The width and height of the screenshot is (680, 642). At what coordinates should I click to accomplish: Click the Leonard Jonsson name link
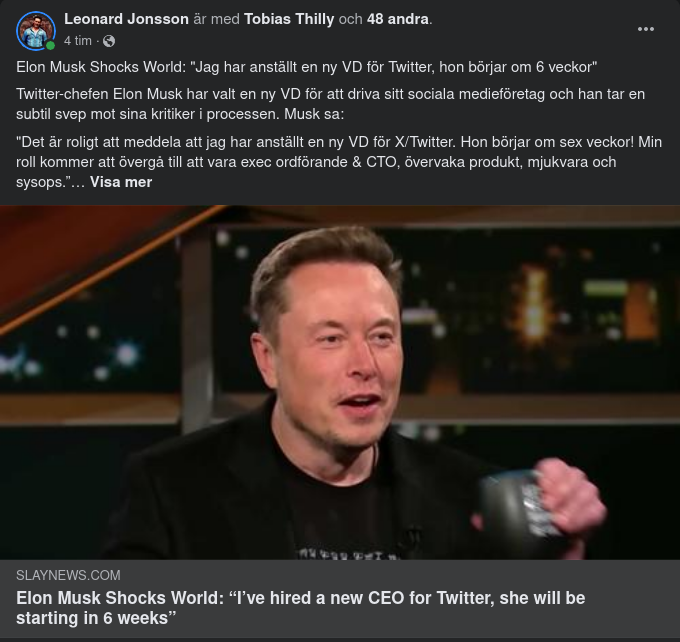tap(126, 19)
